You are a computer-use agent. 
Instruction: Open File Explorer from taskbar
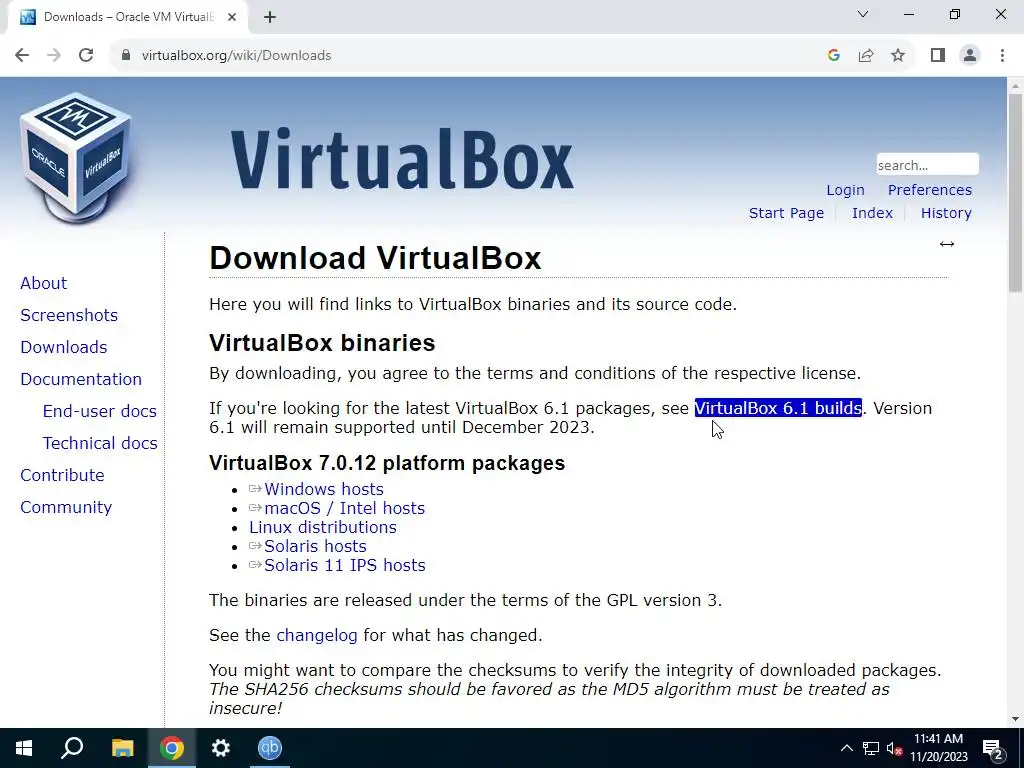pyautogui.click(x=122, y=748)
